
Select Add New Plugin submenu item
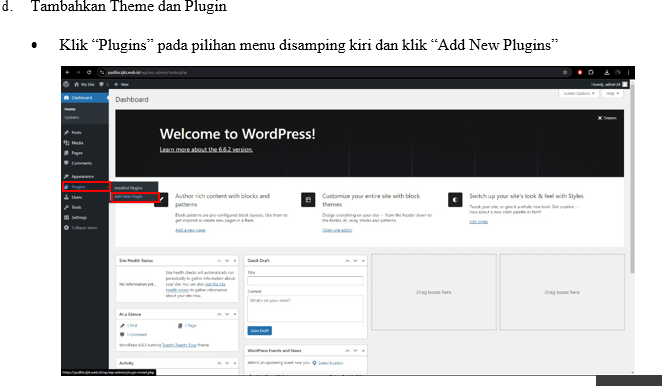point(135,197)
